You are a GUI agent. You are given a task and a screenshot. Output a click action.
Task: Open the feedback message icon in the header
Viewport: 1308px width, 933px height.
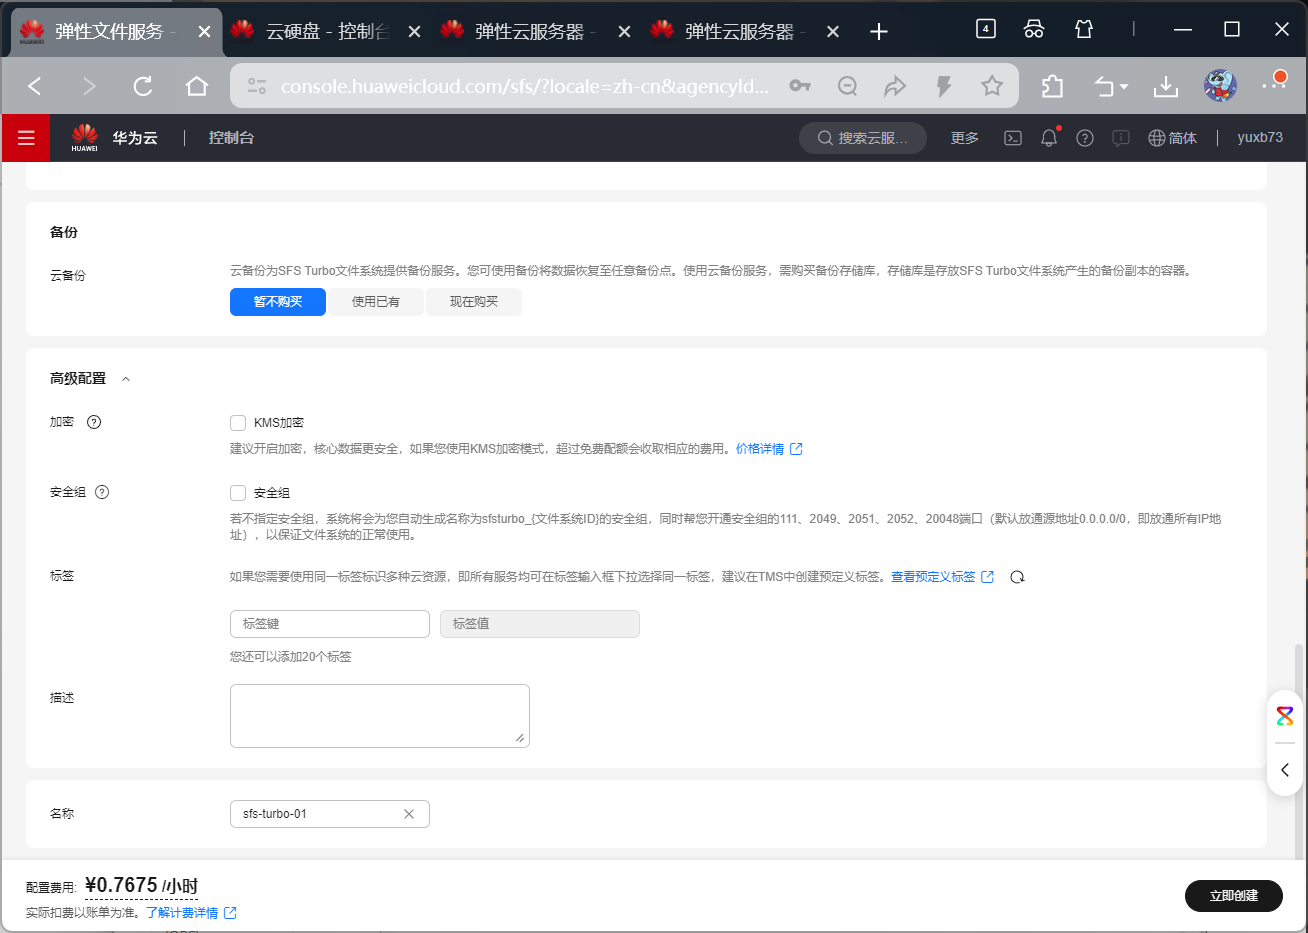click(x=1121, y=138)
